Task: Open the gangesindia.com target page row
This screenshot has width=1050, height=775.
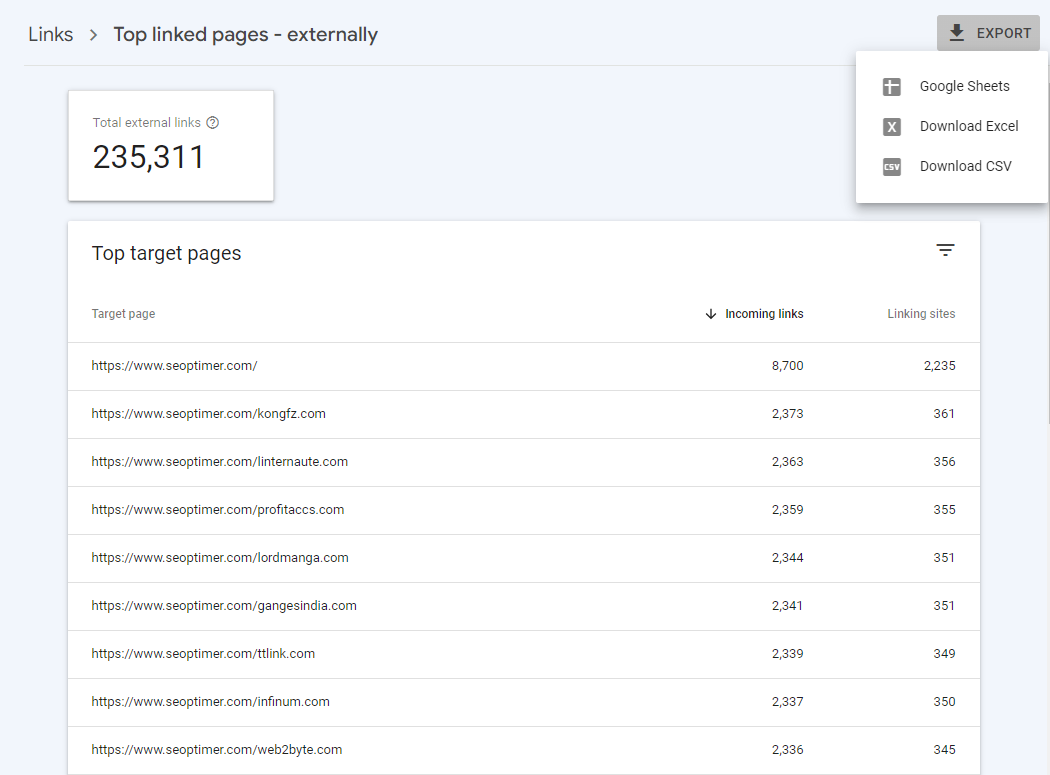Action: [x=223, y=606]
